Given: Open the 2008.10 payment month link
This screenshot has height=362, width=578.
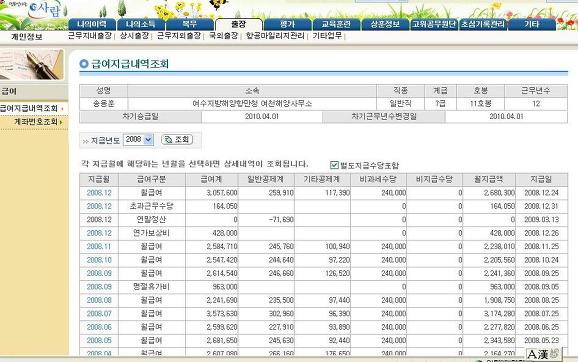Looking at the screenshot, I should click(x=99, y=260).
